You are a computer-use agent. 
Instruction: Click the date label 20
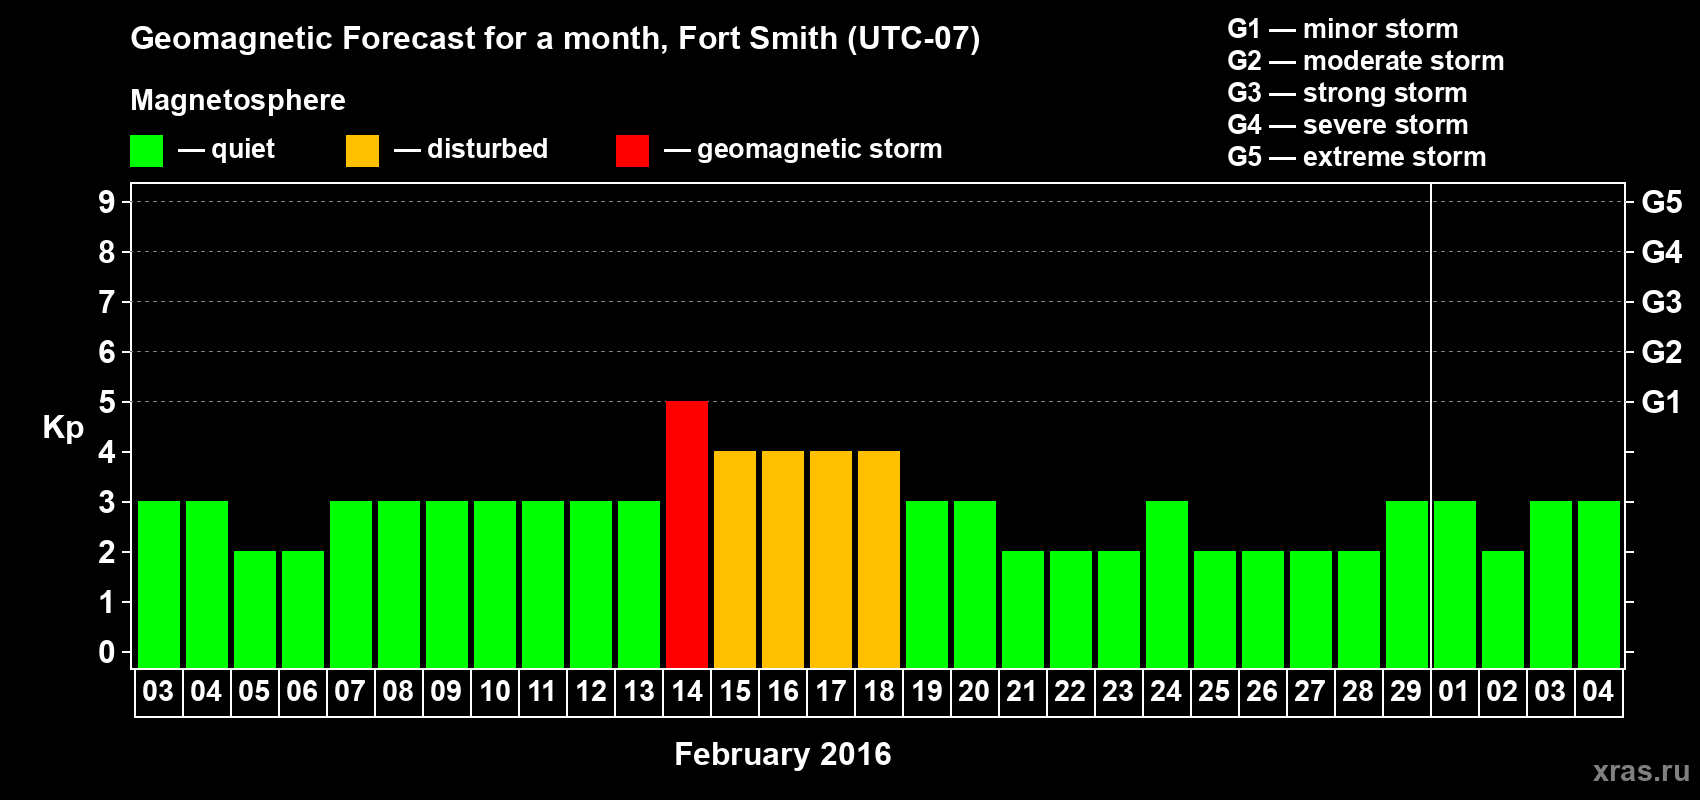974,691
